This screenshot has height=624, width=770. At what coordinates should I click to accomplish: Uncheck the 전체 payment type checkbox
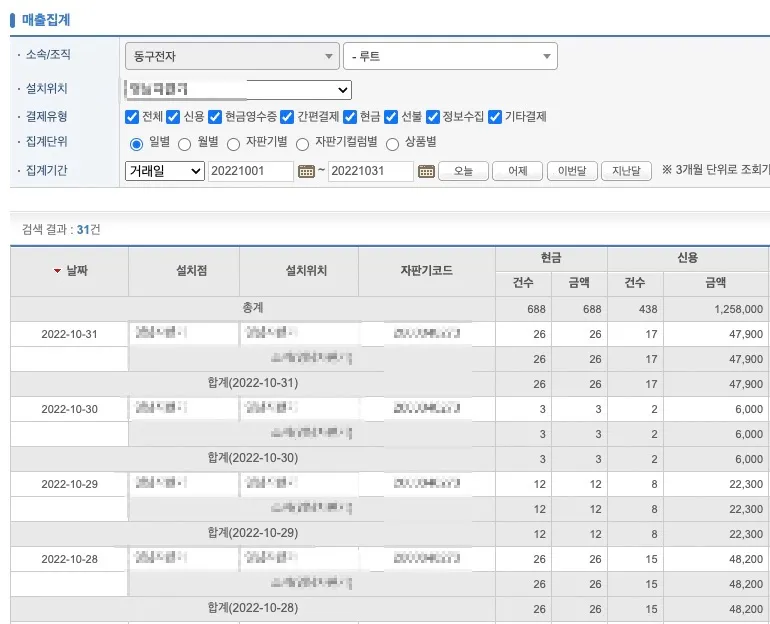click(132, 117)
